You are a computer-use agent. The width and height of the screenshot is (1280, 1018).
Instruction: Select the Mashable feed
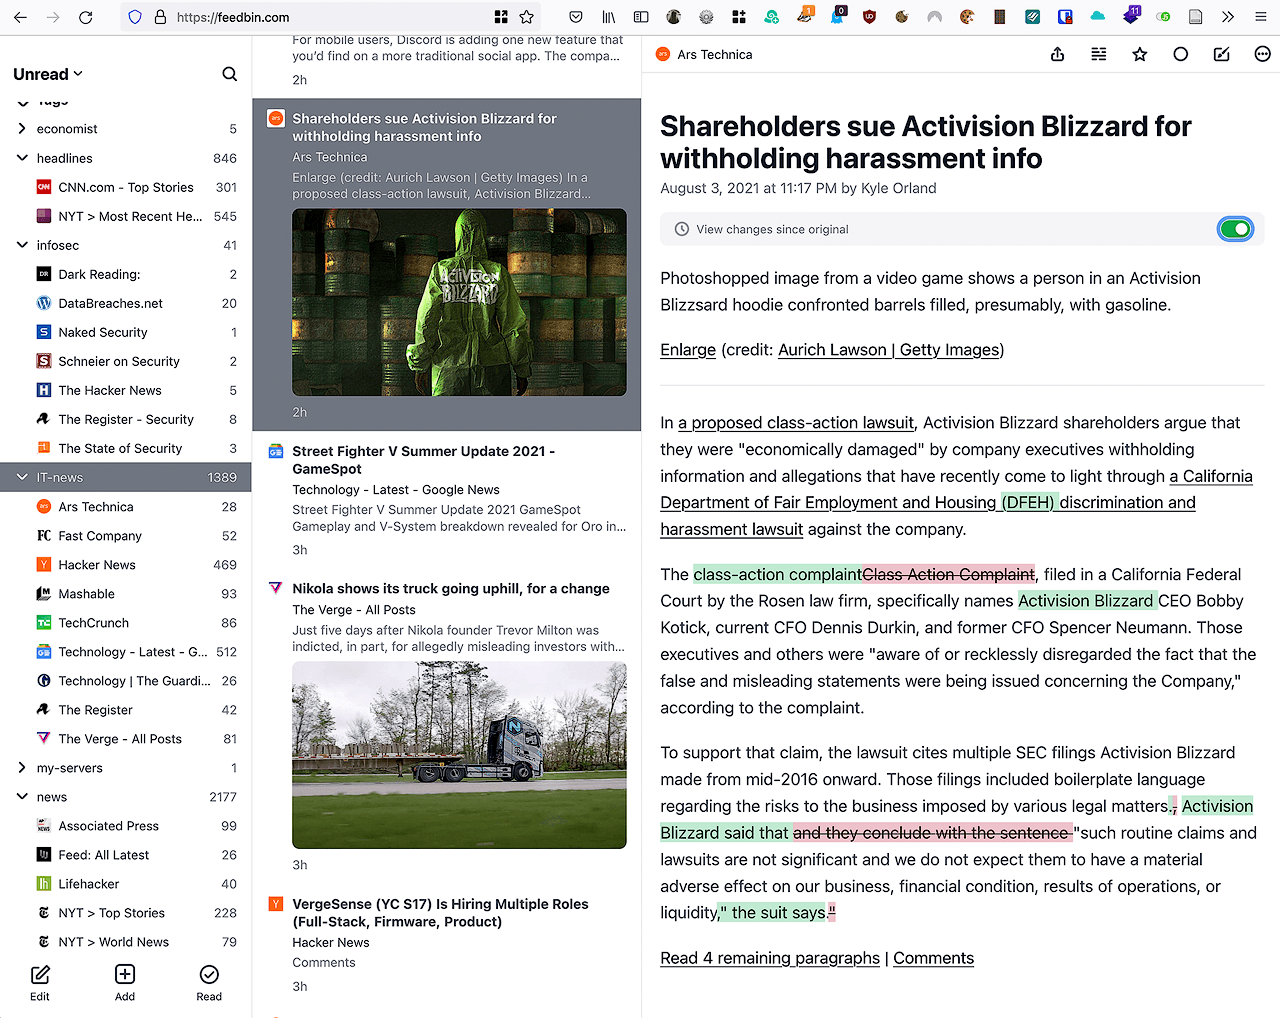point(126,594)
